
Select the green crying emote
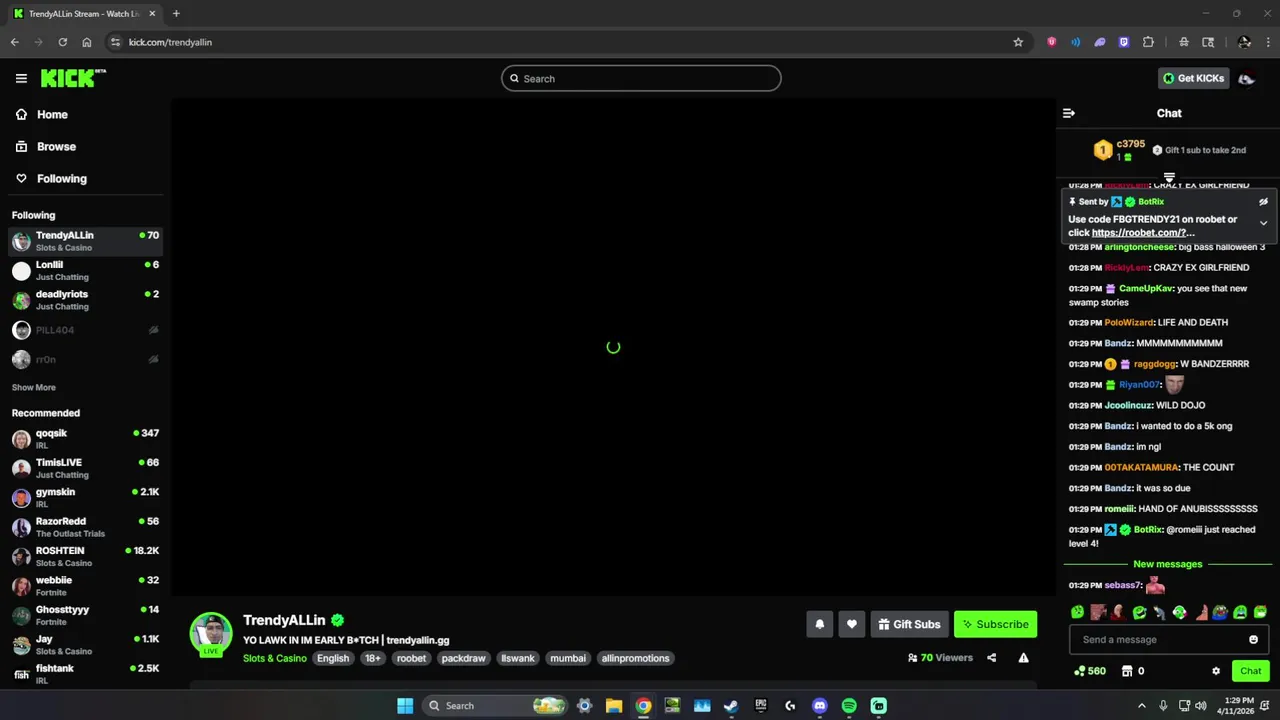click(x=1240, y=612)
